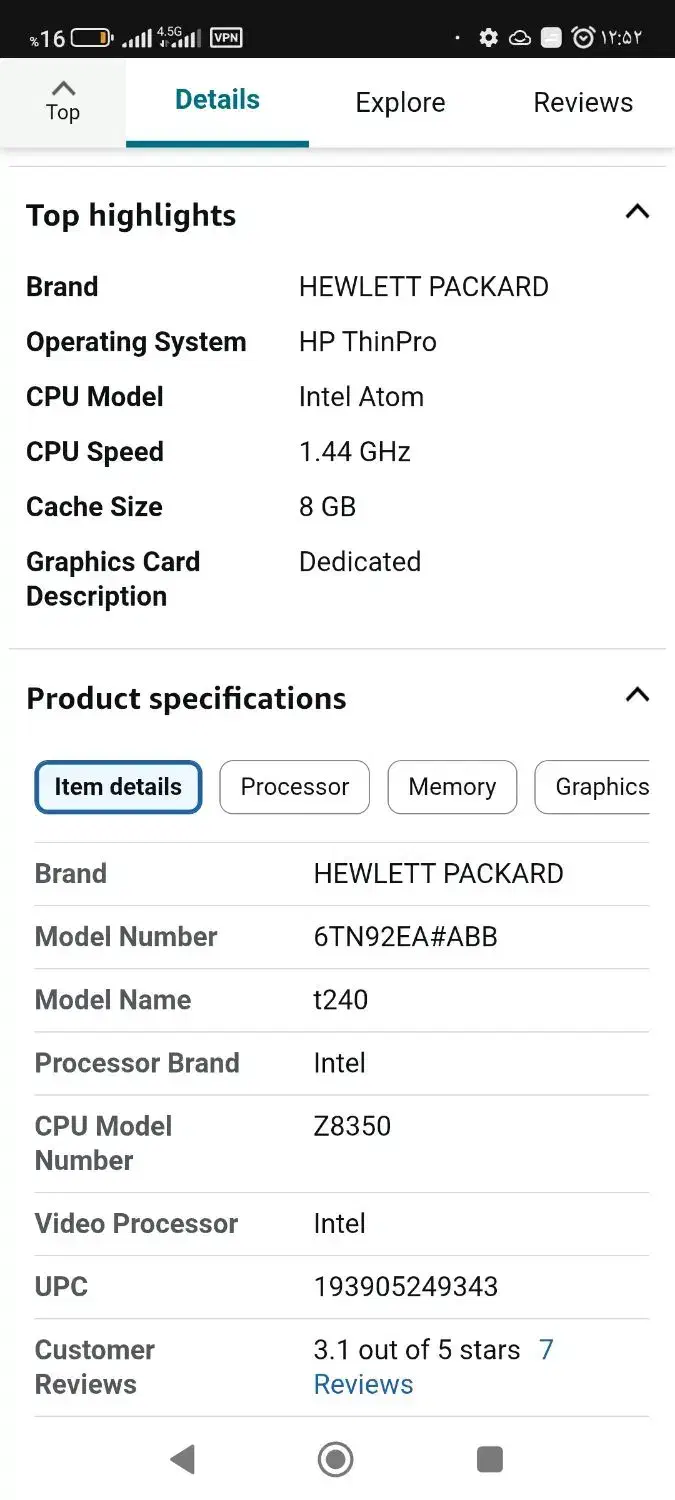Tap the VPN indicator in status bar
The height and width of the screenshot is (1500, 675).
click(227, 38)
